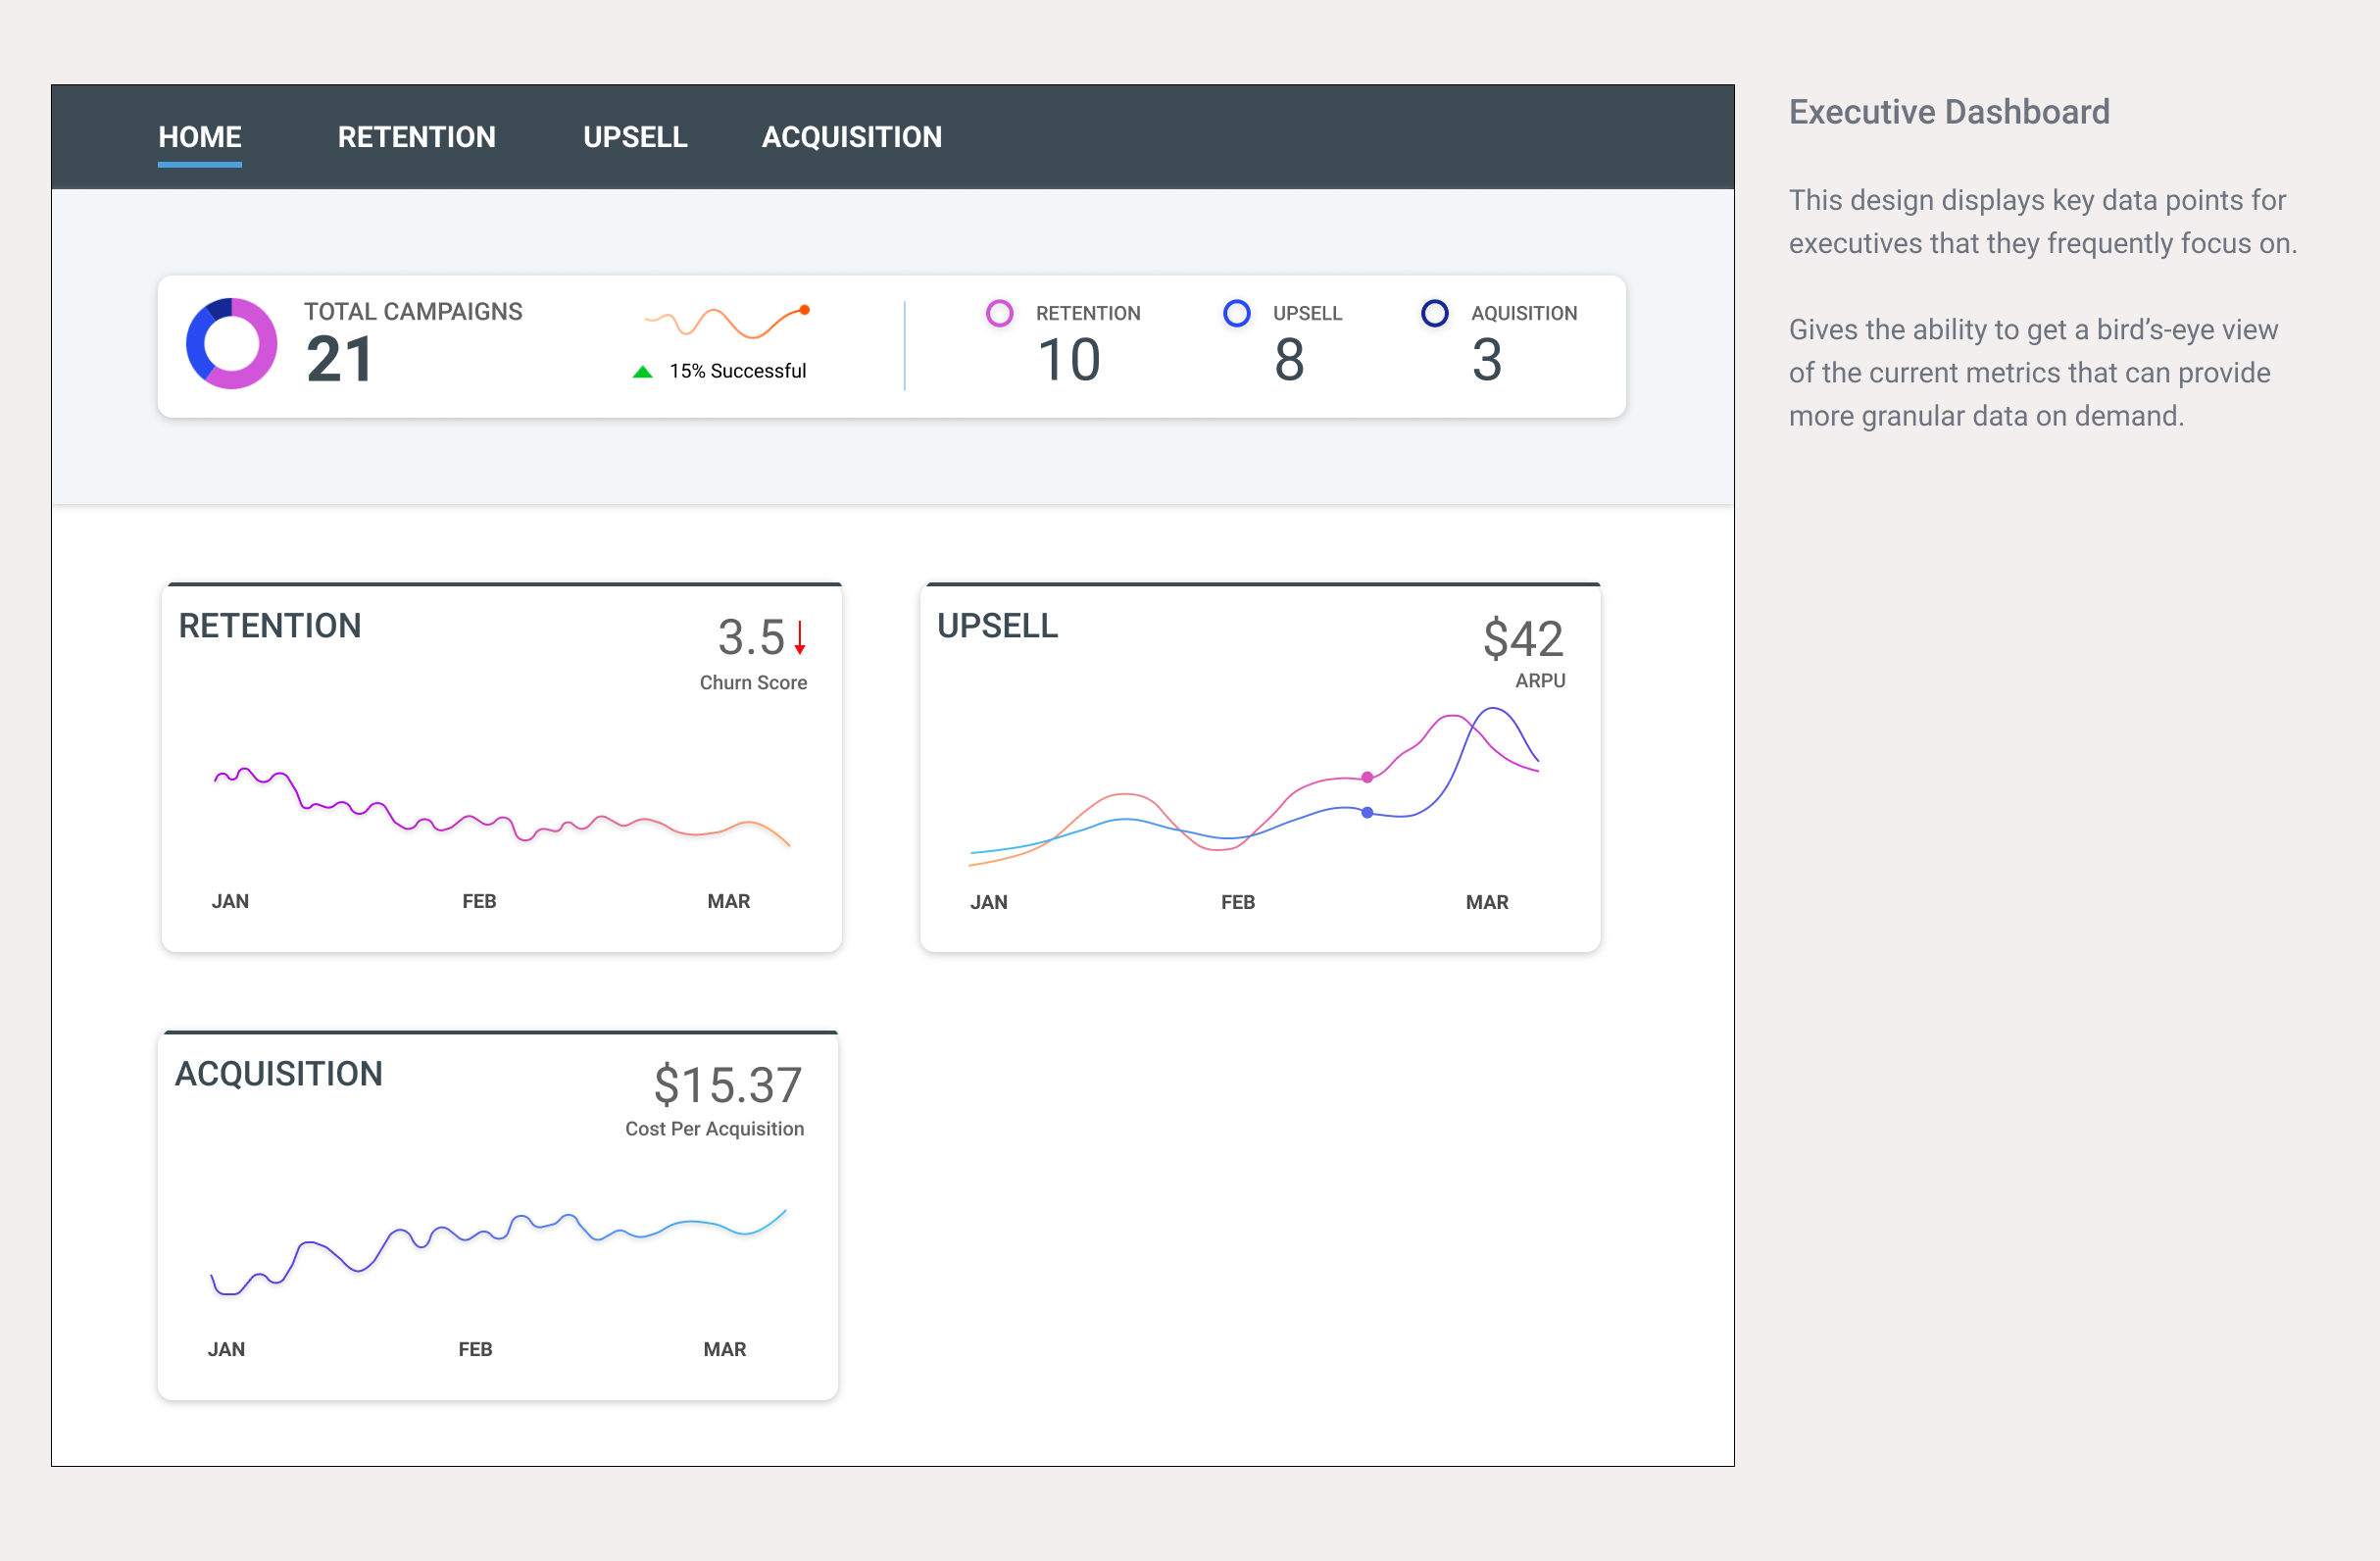
Task: Click MAR on the Upsell chart axis
Action: pos(1487,903)
